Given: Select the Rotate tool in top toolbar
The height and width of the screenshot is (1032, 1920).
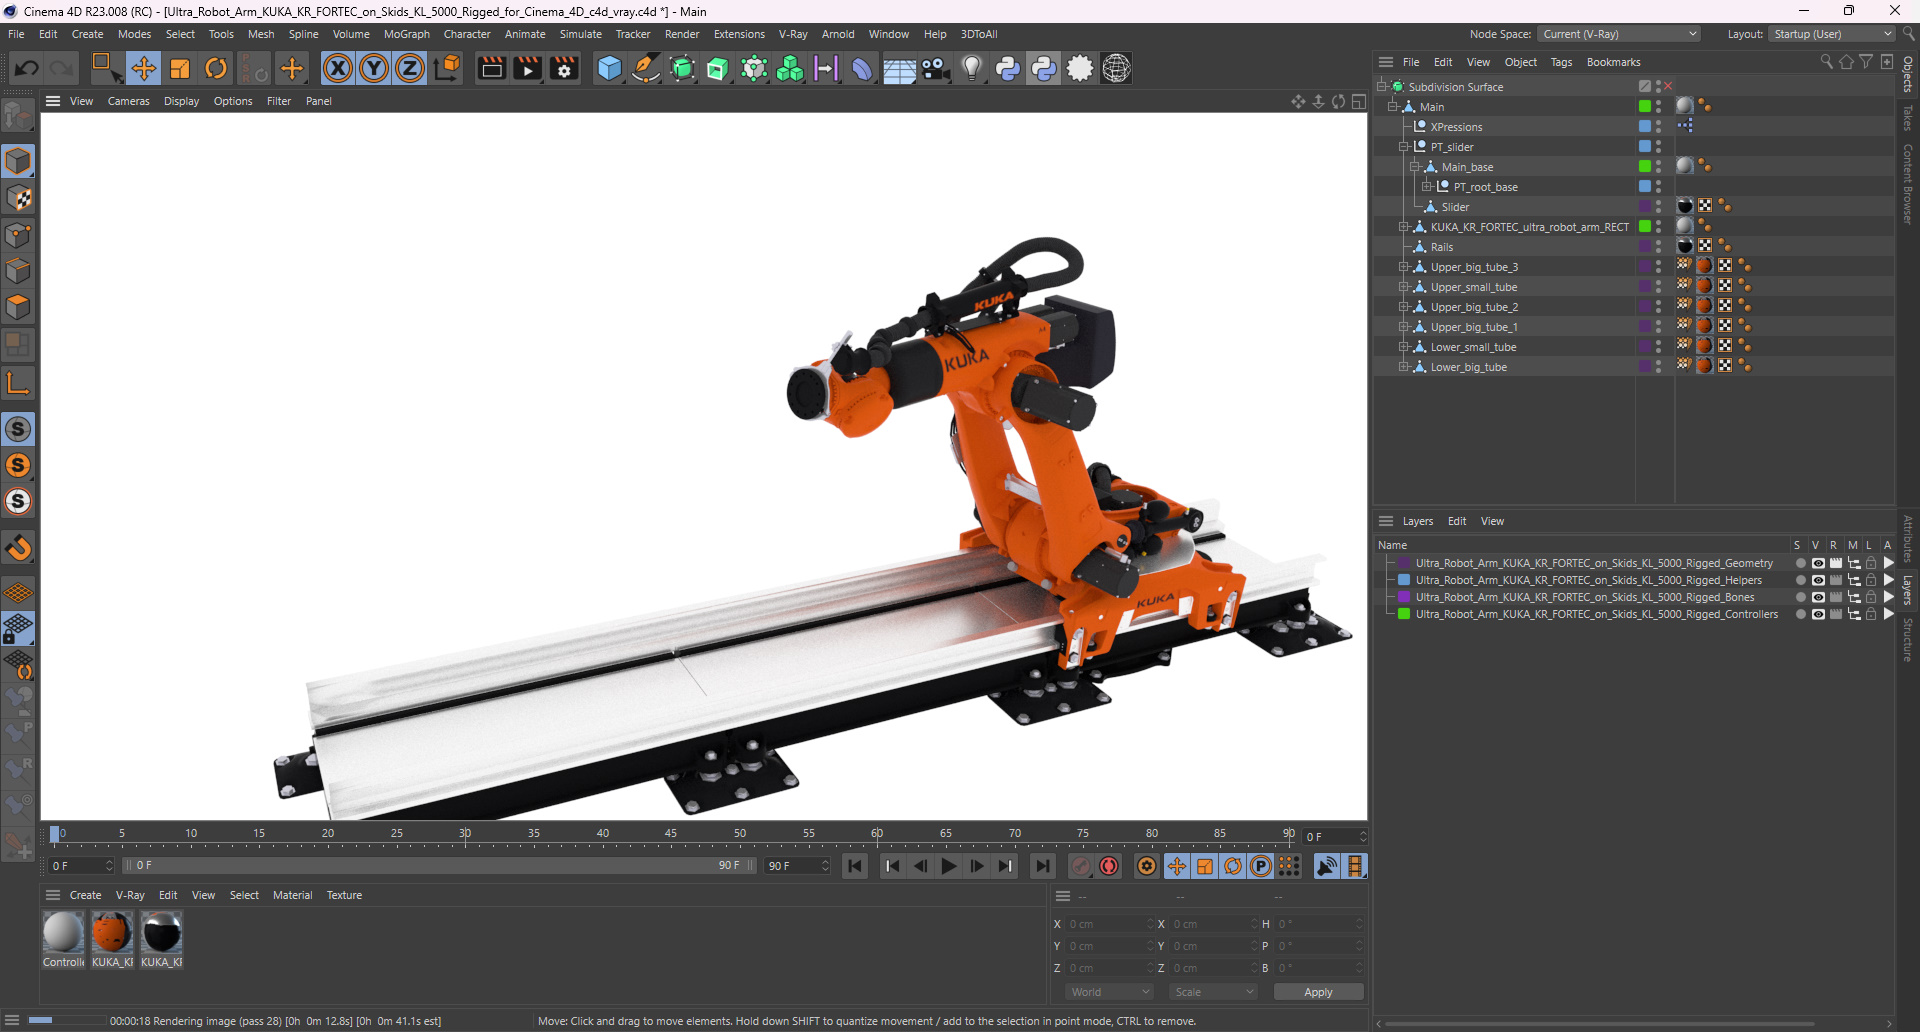Looking at the screenshot, I should point(216,68).
